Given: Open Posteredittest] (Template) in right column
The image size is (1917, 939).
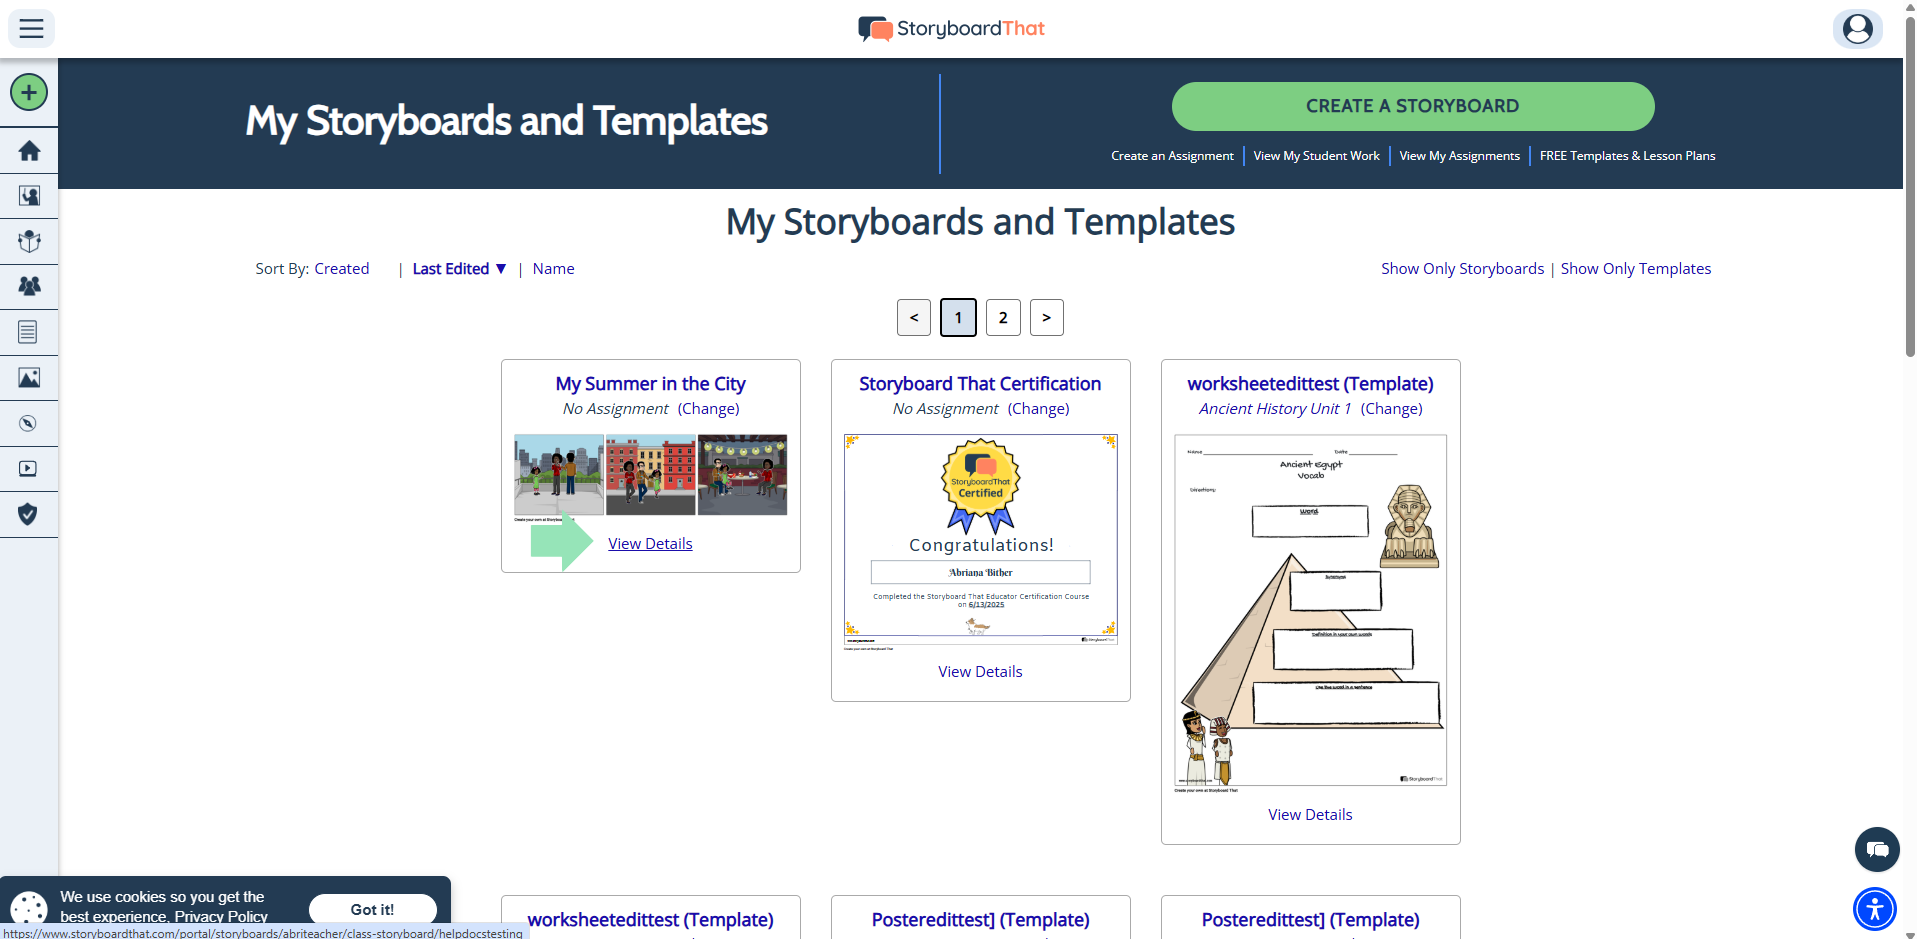Looking at the screenshot, I should click(x=1310, y=920).
